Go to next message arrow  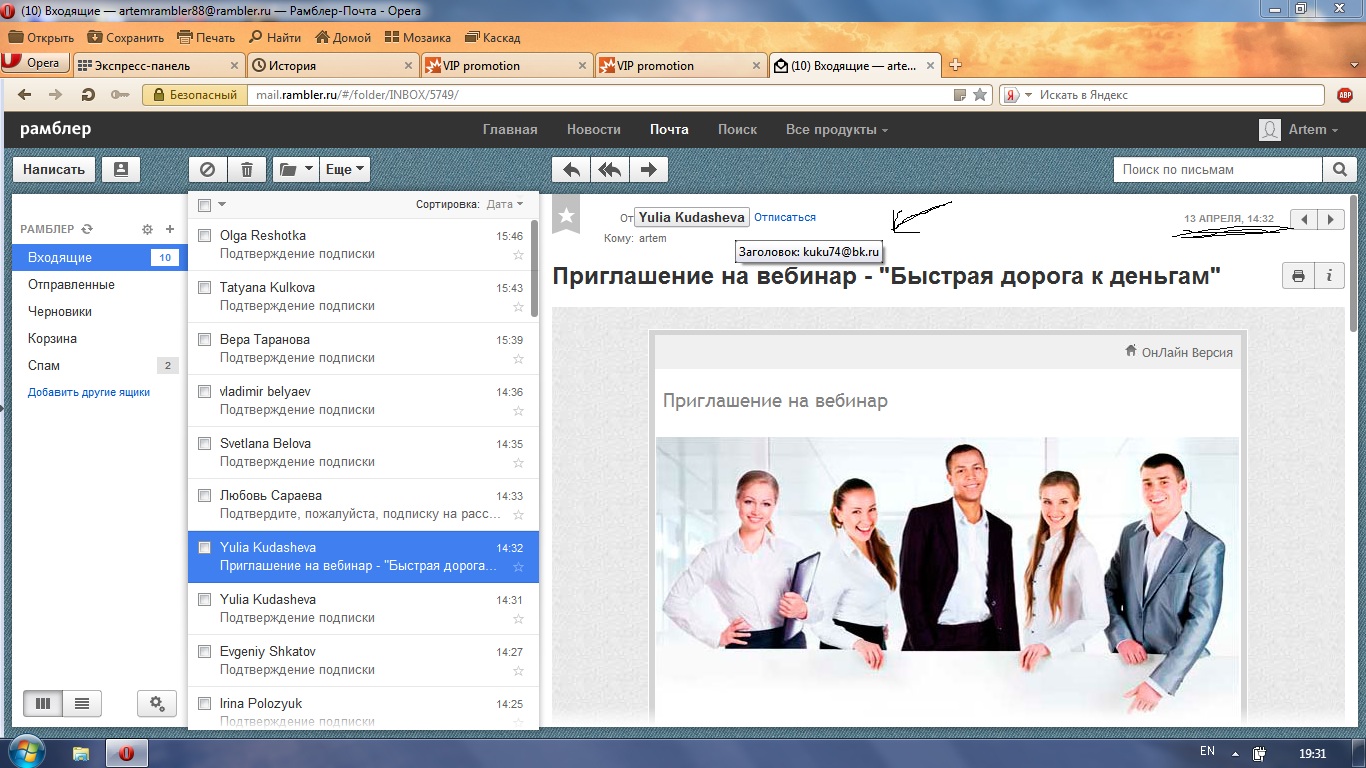(x=1330, y=219)
